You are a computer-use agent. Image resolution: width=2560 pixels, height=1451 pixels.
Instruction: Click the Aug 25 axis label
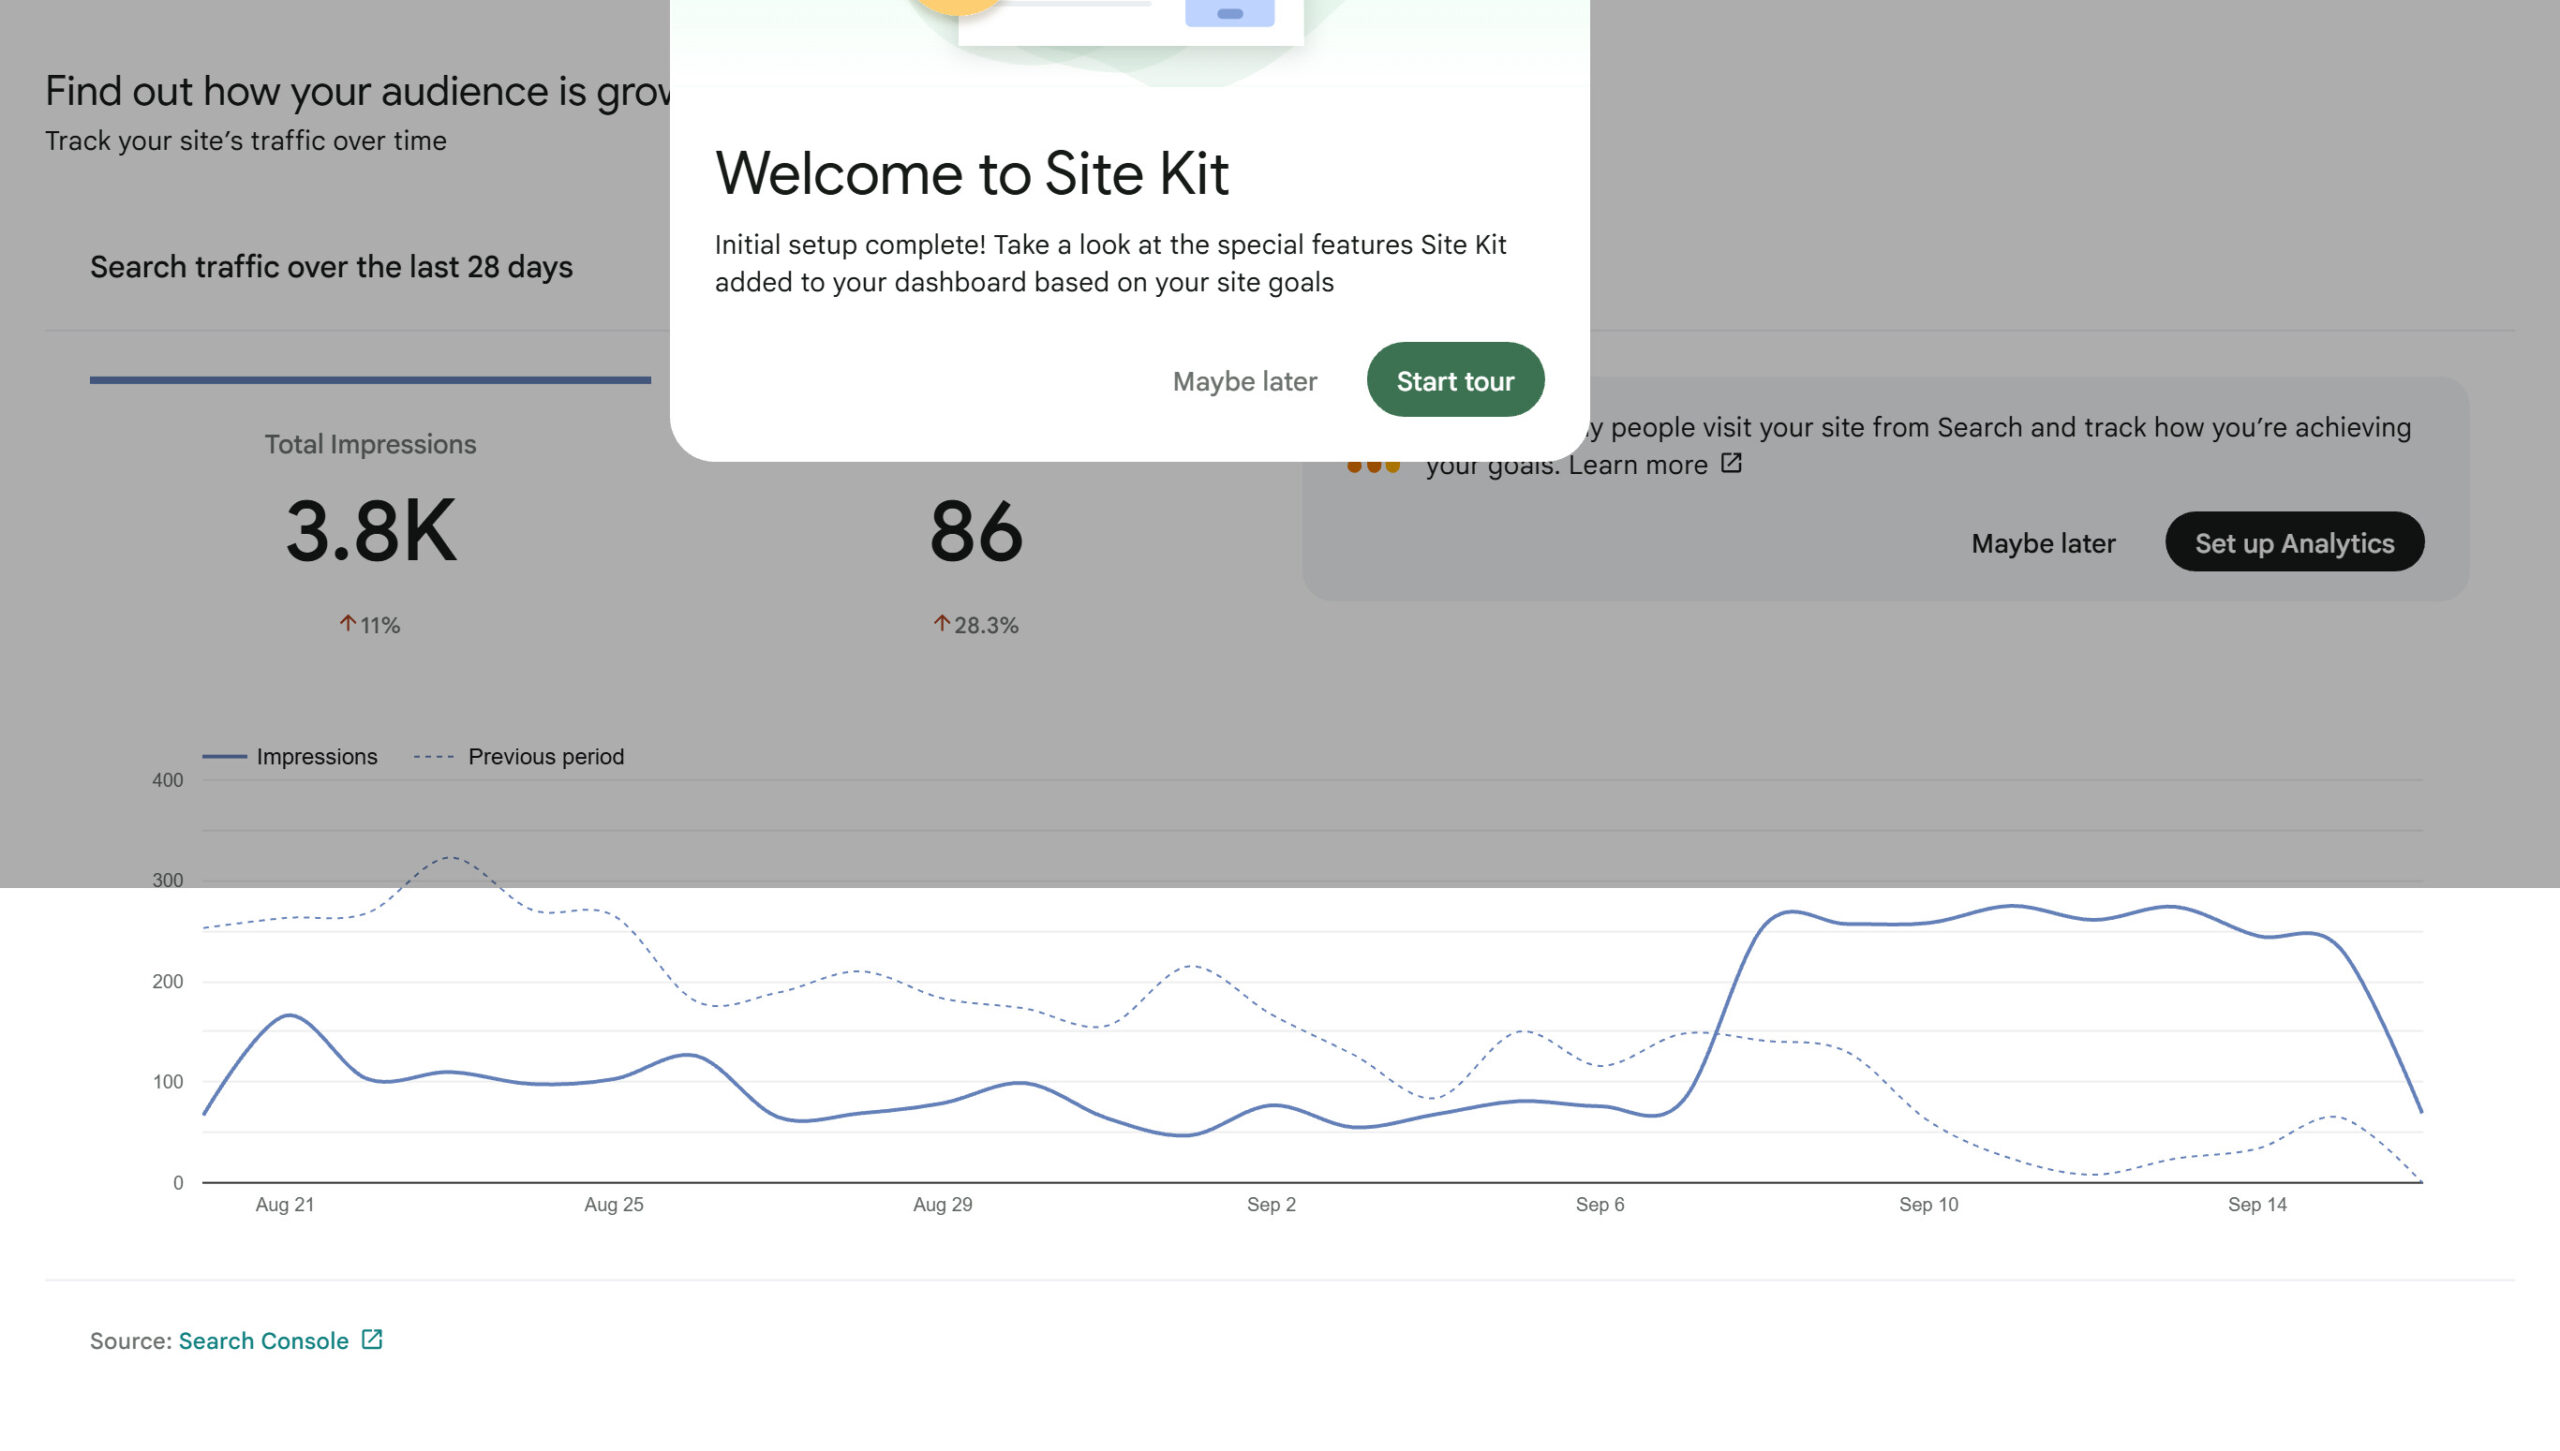(614, 1204)
